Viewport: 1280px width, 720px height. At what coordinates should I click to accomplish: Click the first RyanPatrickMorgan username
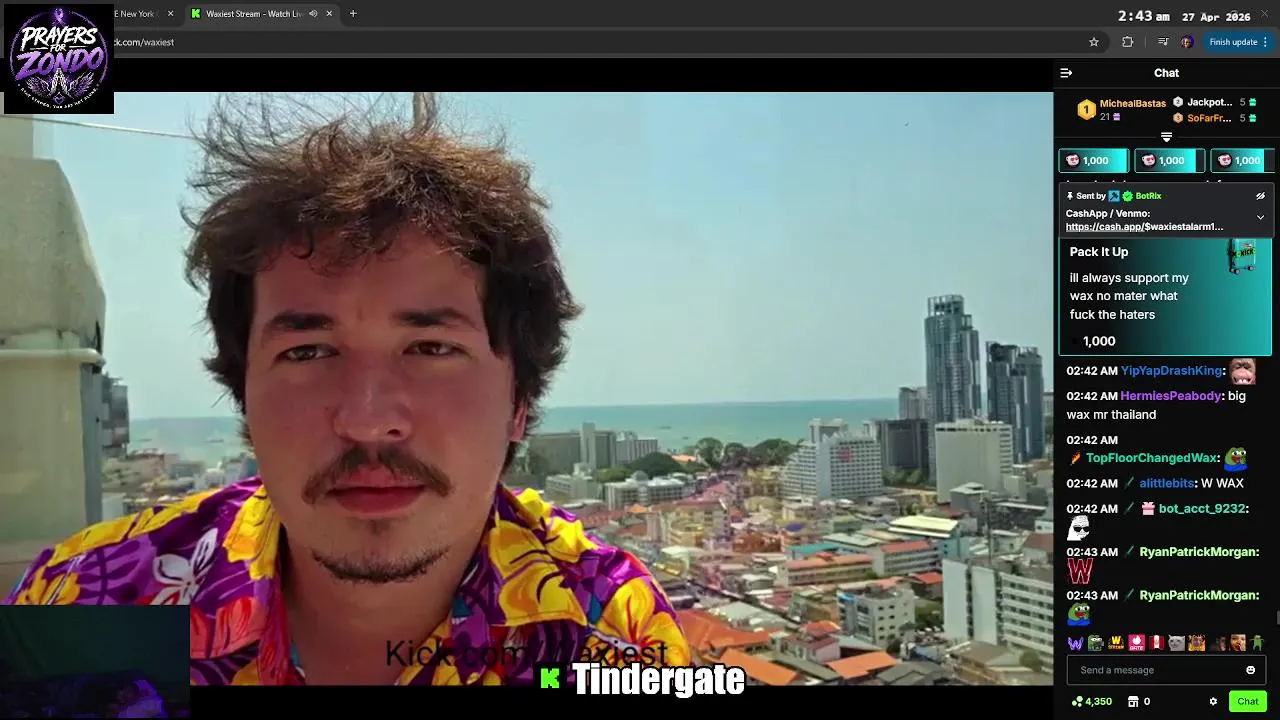[x=1198, y=552]
